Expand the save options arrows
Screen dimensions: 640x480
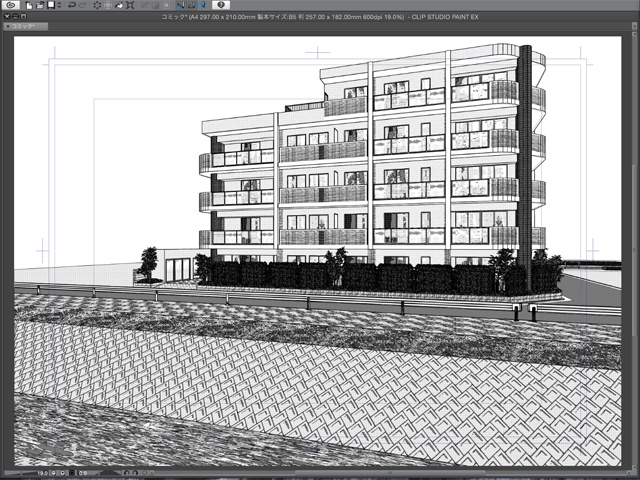59,5
